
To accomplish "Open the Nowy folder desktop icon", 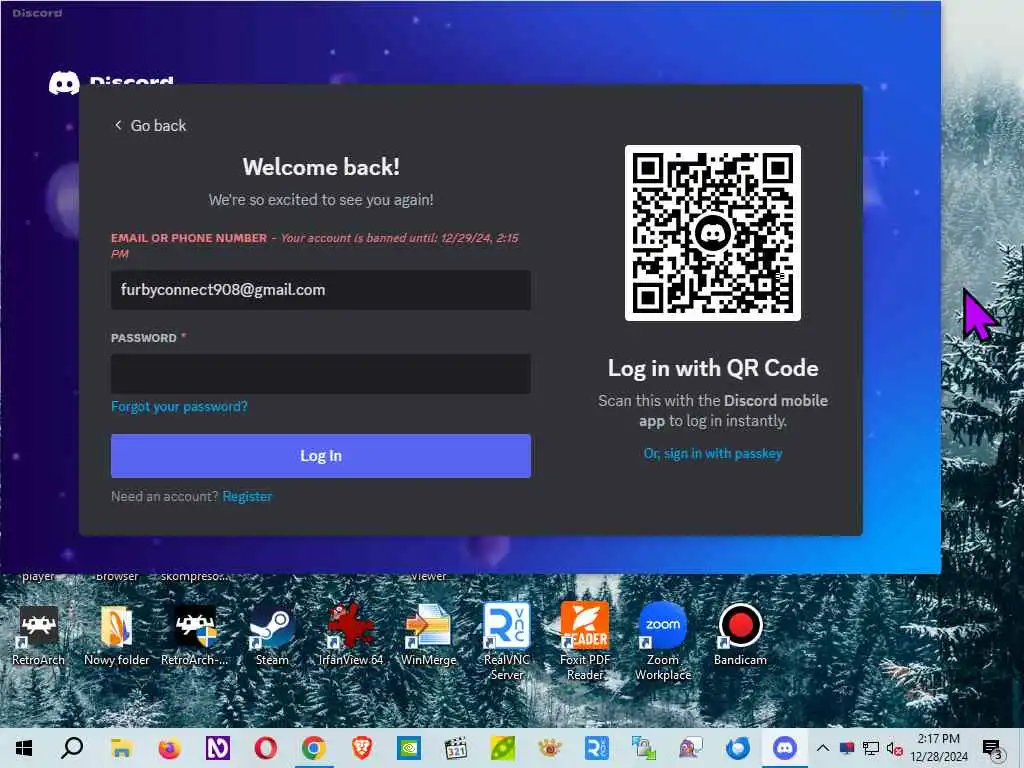I will pos(116,636).
